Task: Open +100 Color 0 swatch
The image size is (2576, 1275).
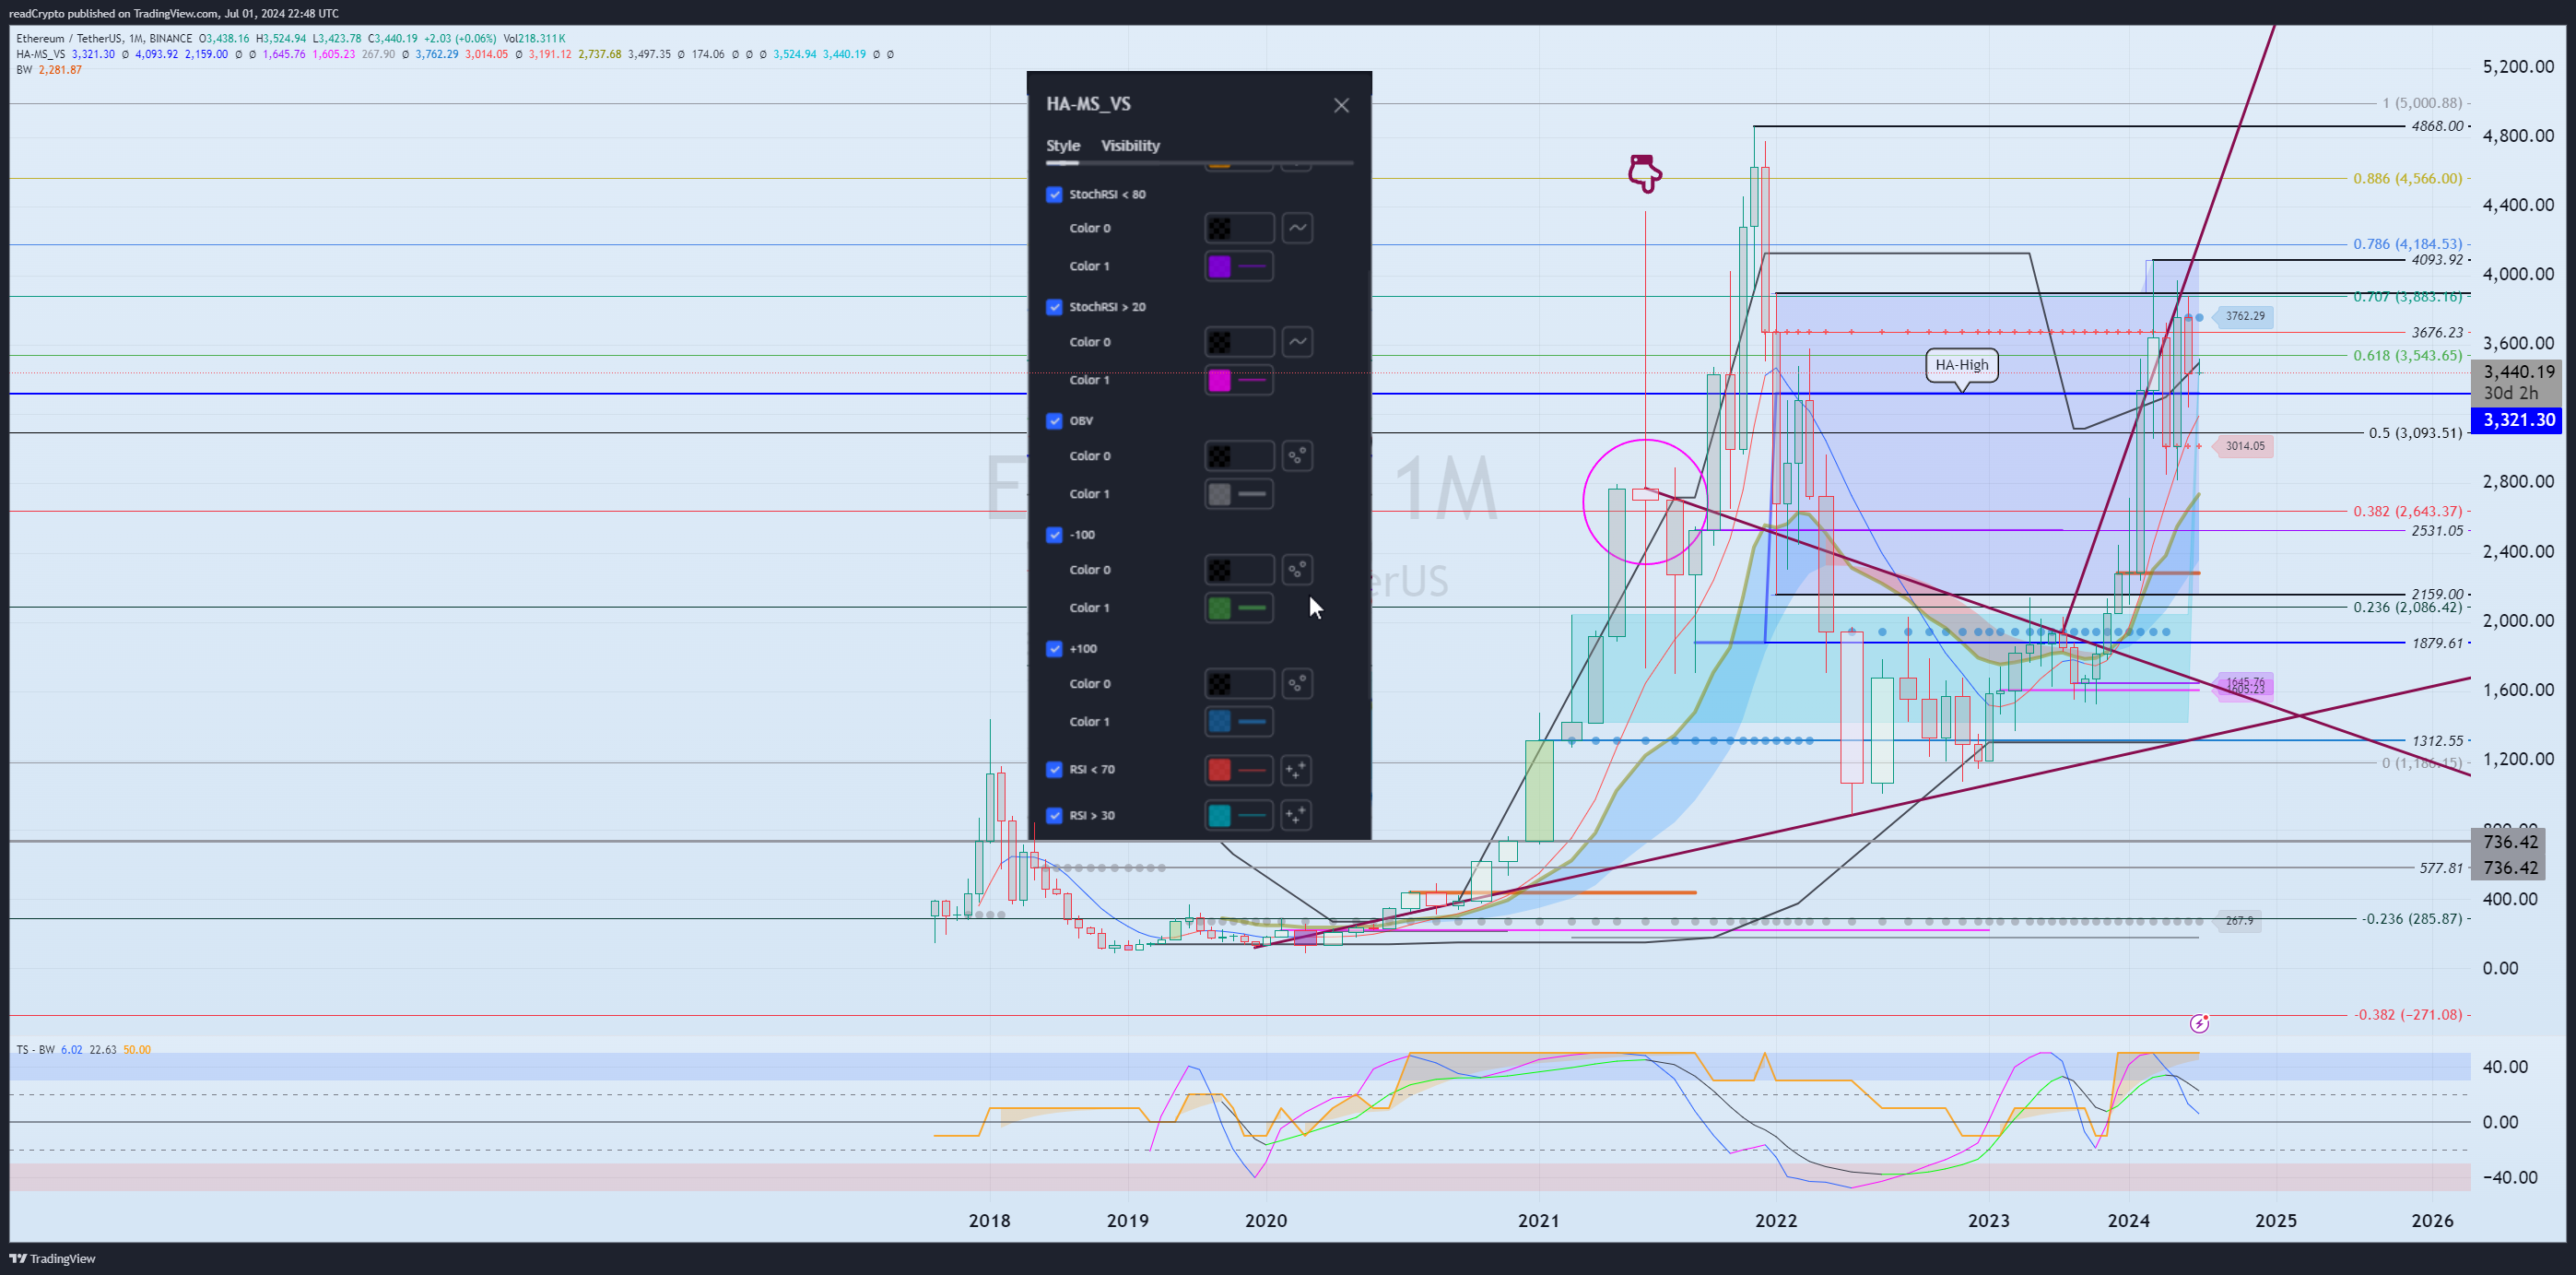Action: 1239,684
